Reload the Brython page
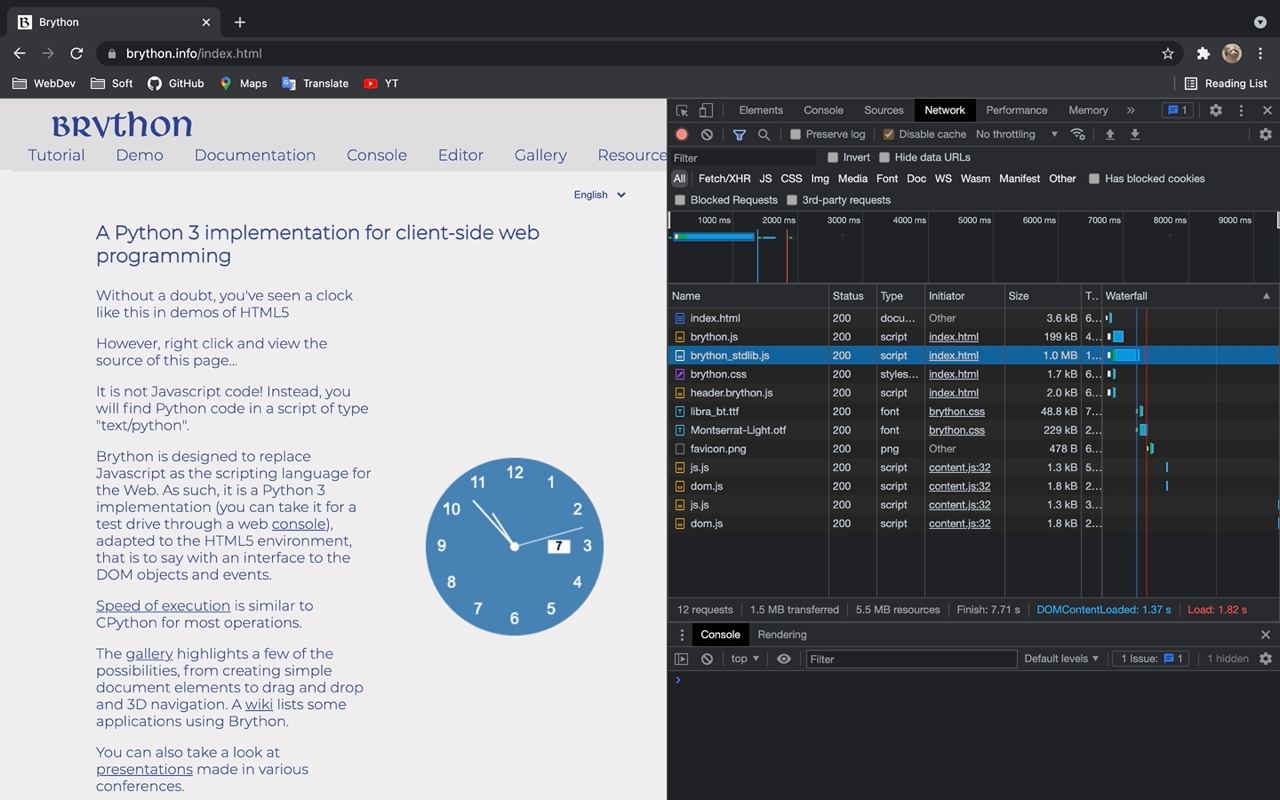 (x=76, y=53)
